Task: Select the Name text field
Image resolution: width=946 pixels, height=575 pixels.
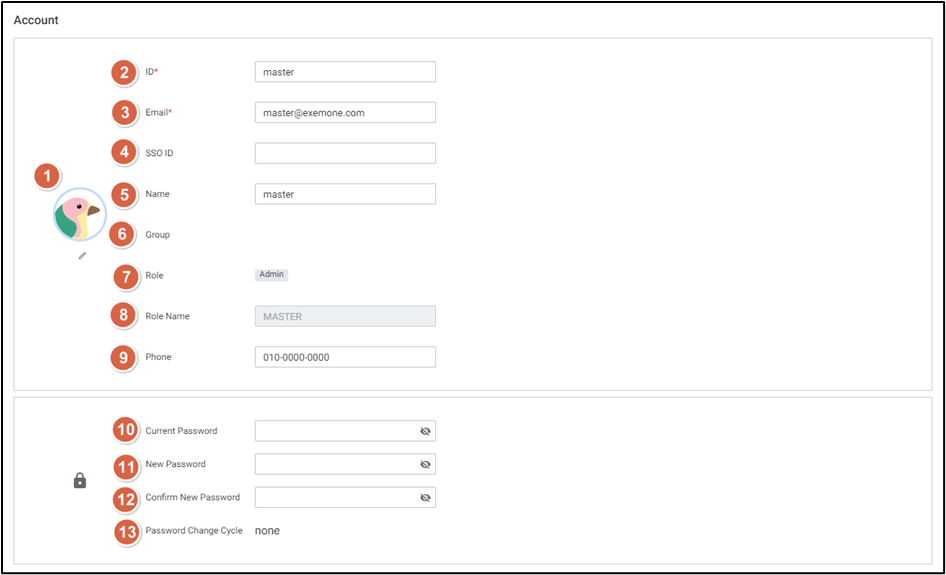Action: 345,194
